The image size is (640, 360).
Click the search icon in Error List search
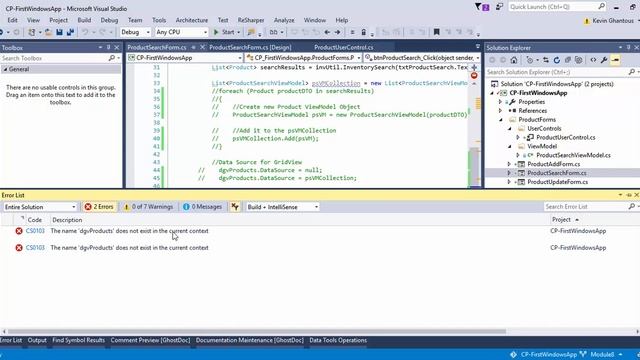coord(632,207)
